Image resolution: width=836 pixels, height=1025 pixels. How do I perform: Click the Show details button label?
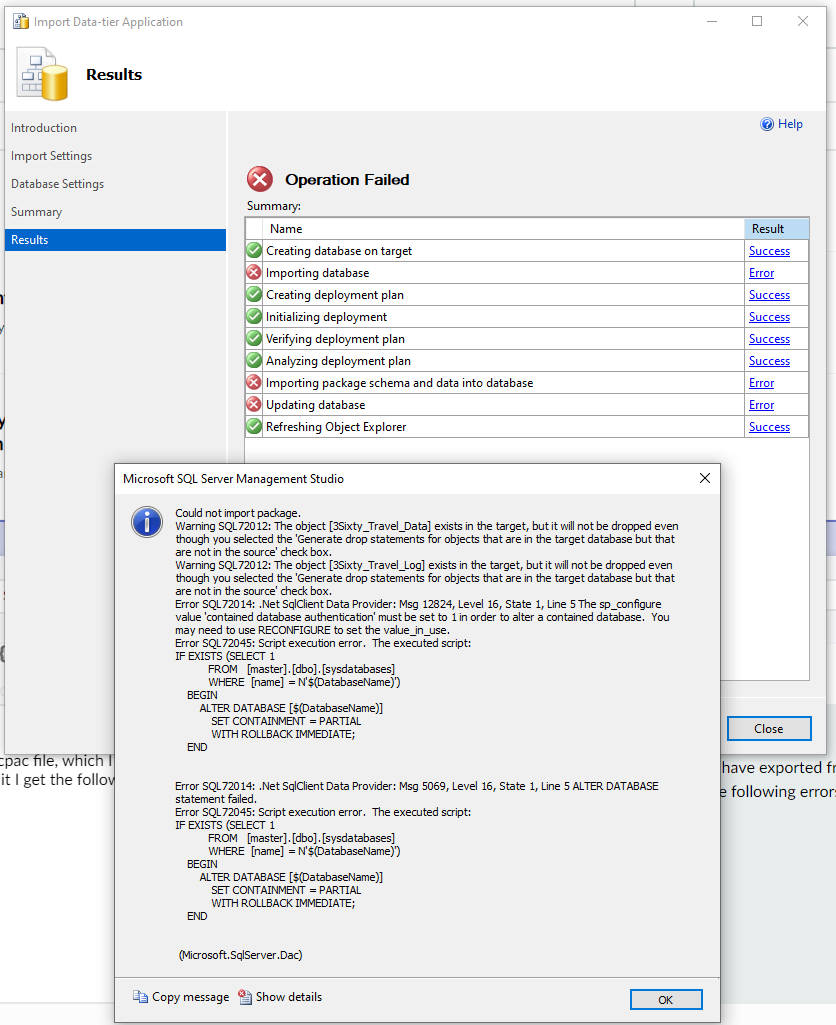pos(289,997)
